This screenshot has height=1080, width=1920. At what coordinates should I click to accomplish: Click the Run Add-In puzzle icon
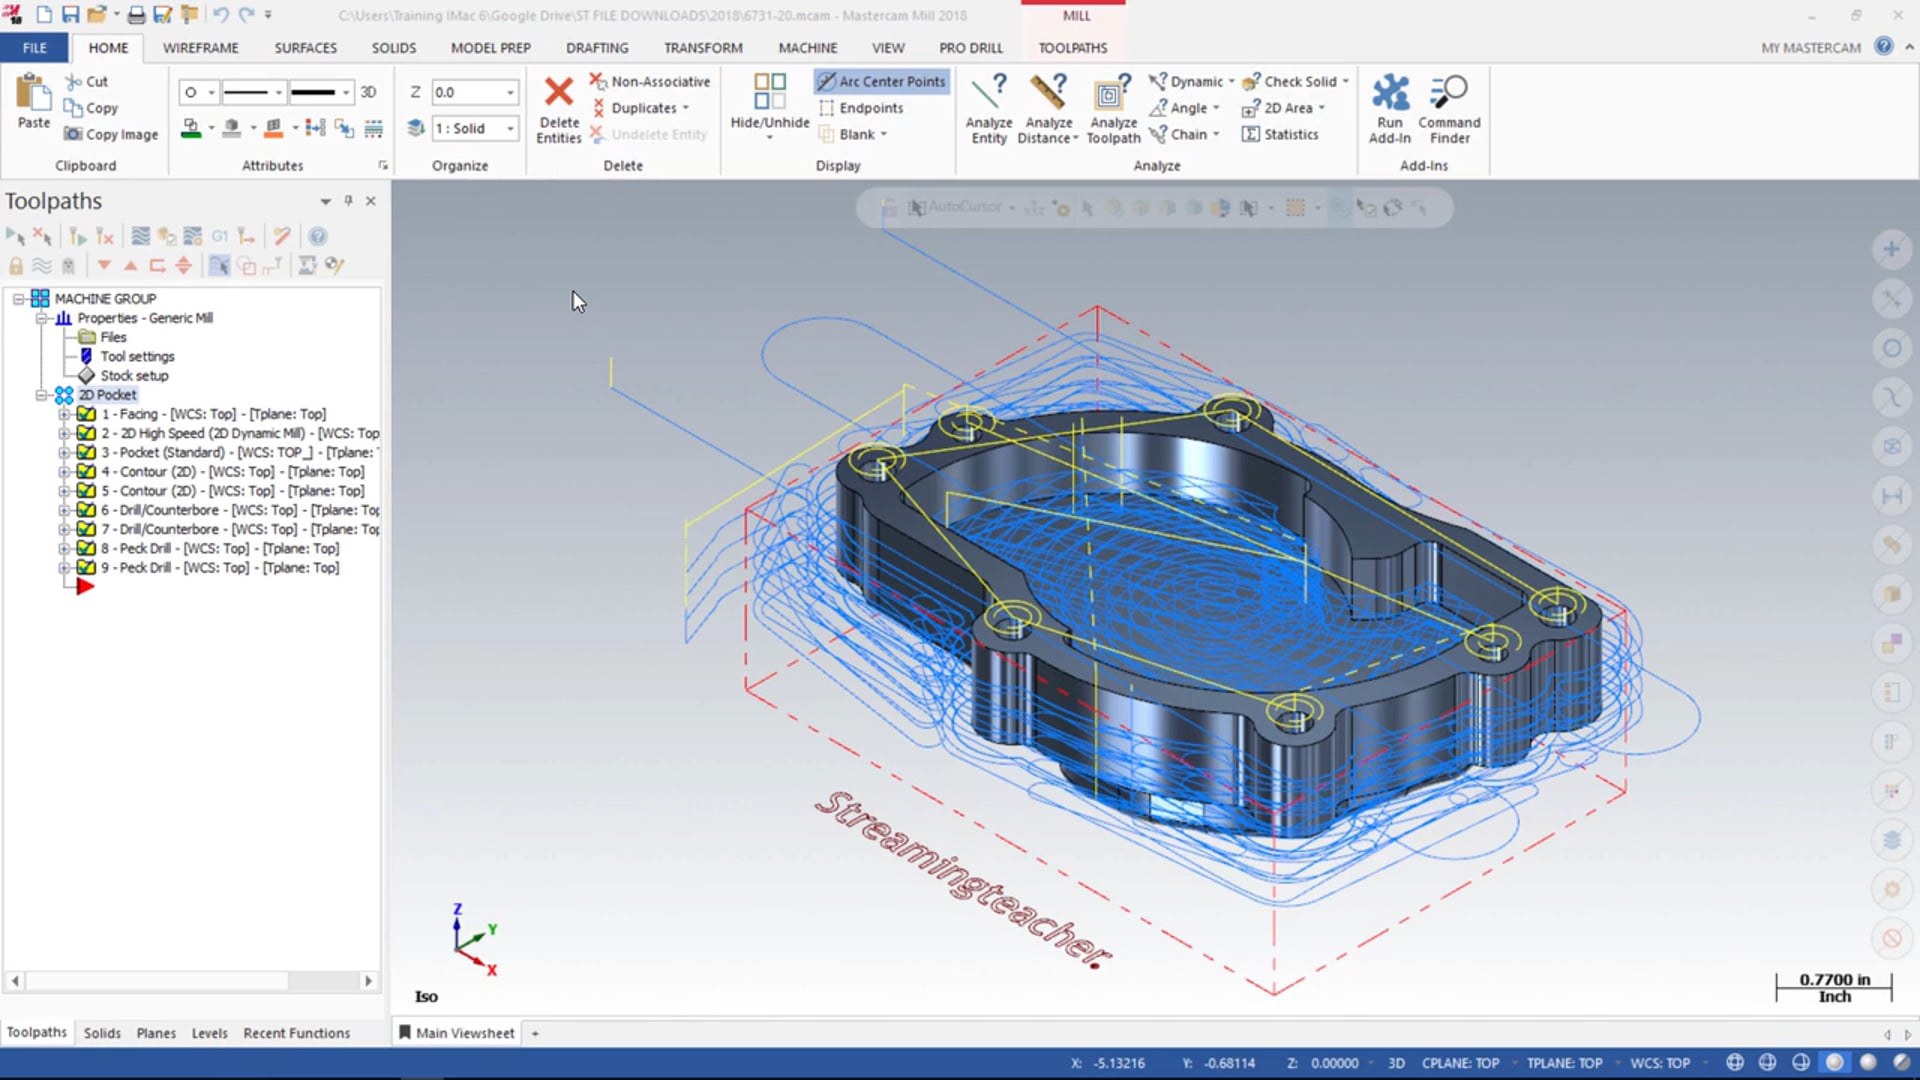pos(1390,92)
